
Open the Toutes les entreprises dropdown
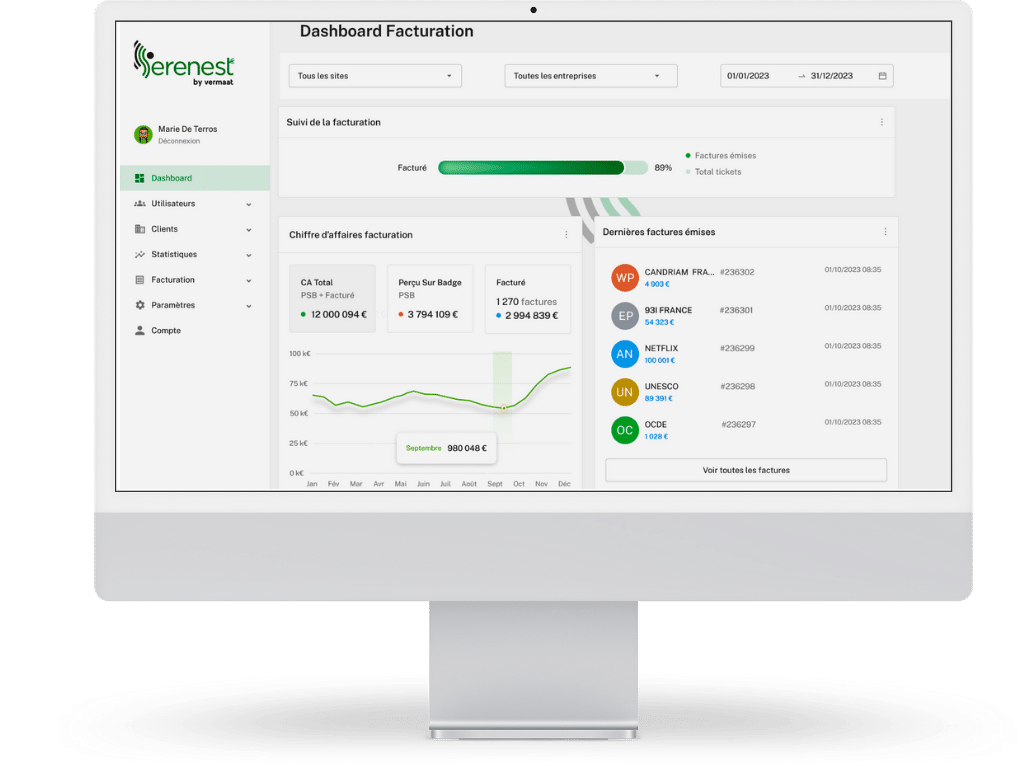tap(590, 75)
